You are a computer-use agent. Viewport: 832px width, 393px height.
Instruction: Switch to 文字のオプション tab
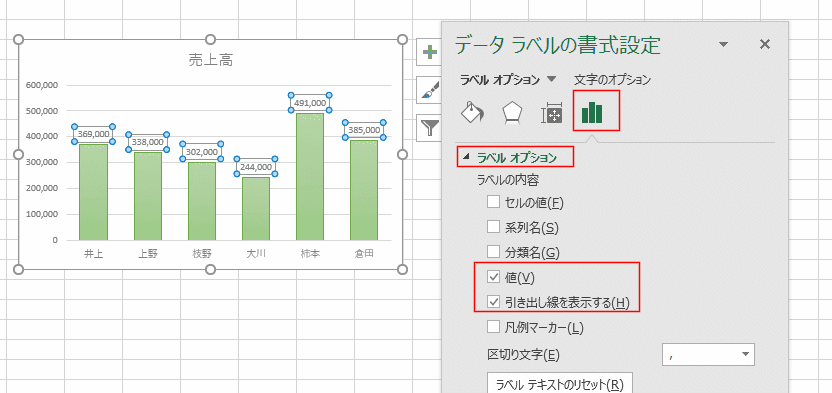612,80
